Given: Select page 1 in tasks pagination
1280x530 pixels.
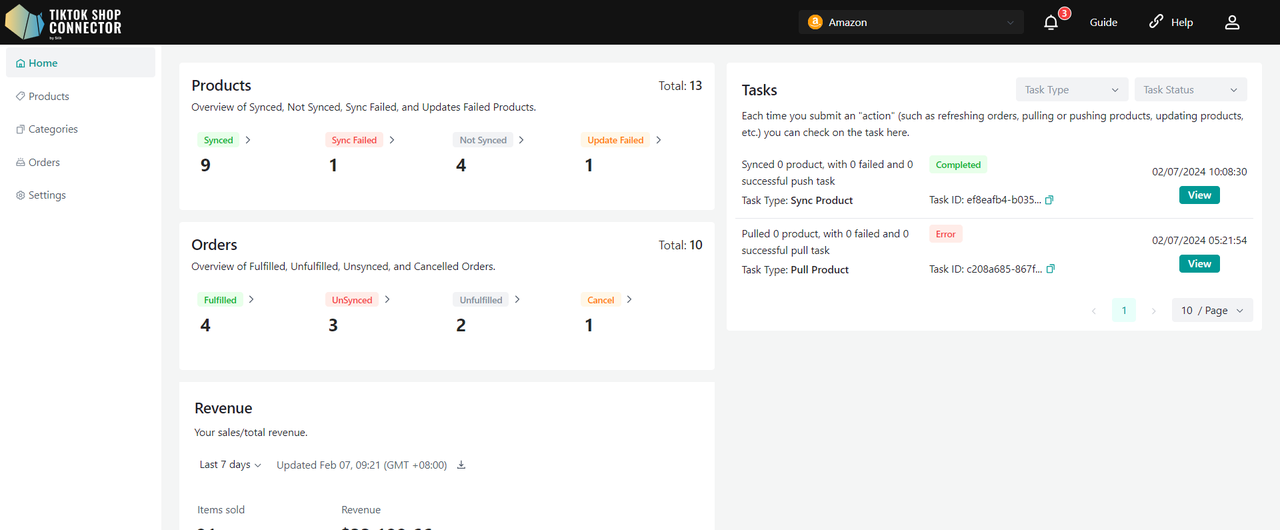Looking at the screenshot, I should pos(1123,311).
